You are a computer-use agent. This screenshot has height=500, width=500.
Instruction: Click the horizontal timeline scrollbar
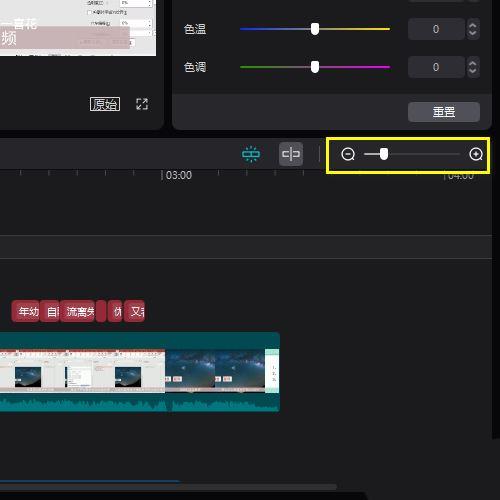point(168,487)
